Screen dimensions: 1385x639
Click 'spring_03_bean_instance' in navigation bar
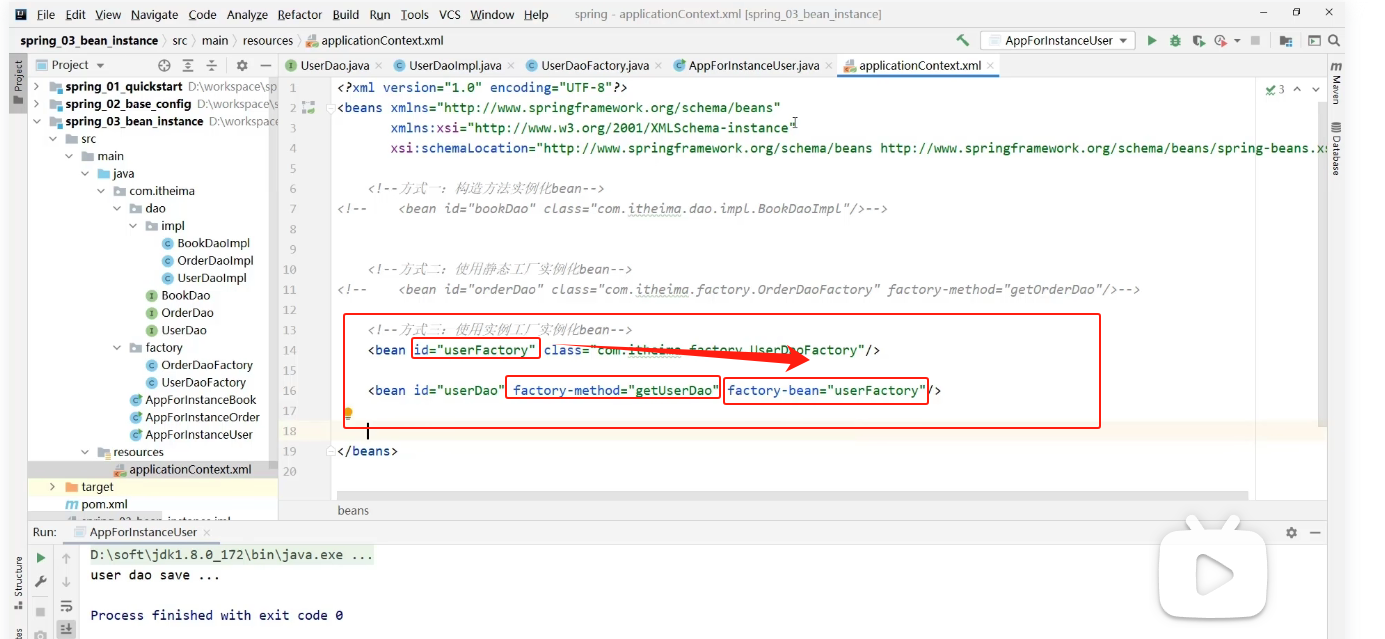tap(89, 41)
